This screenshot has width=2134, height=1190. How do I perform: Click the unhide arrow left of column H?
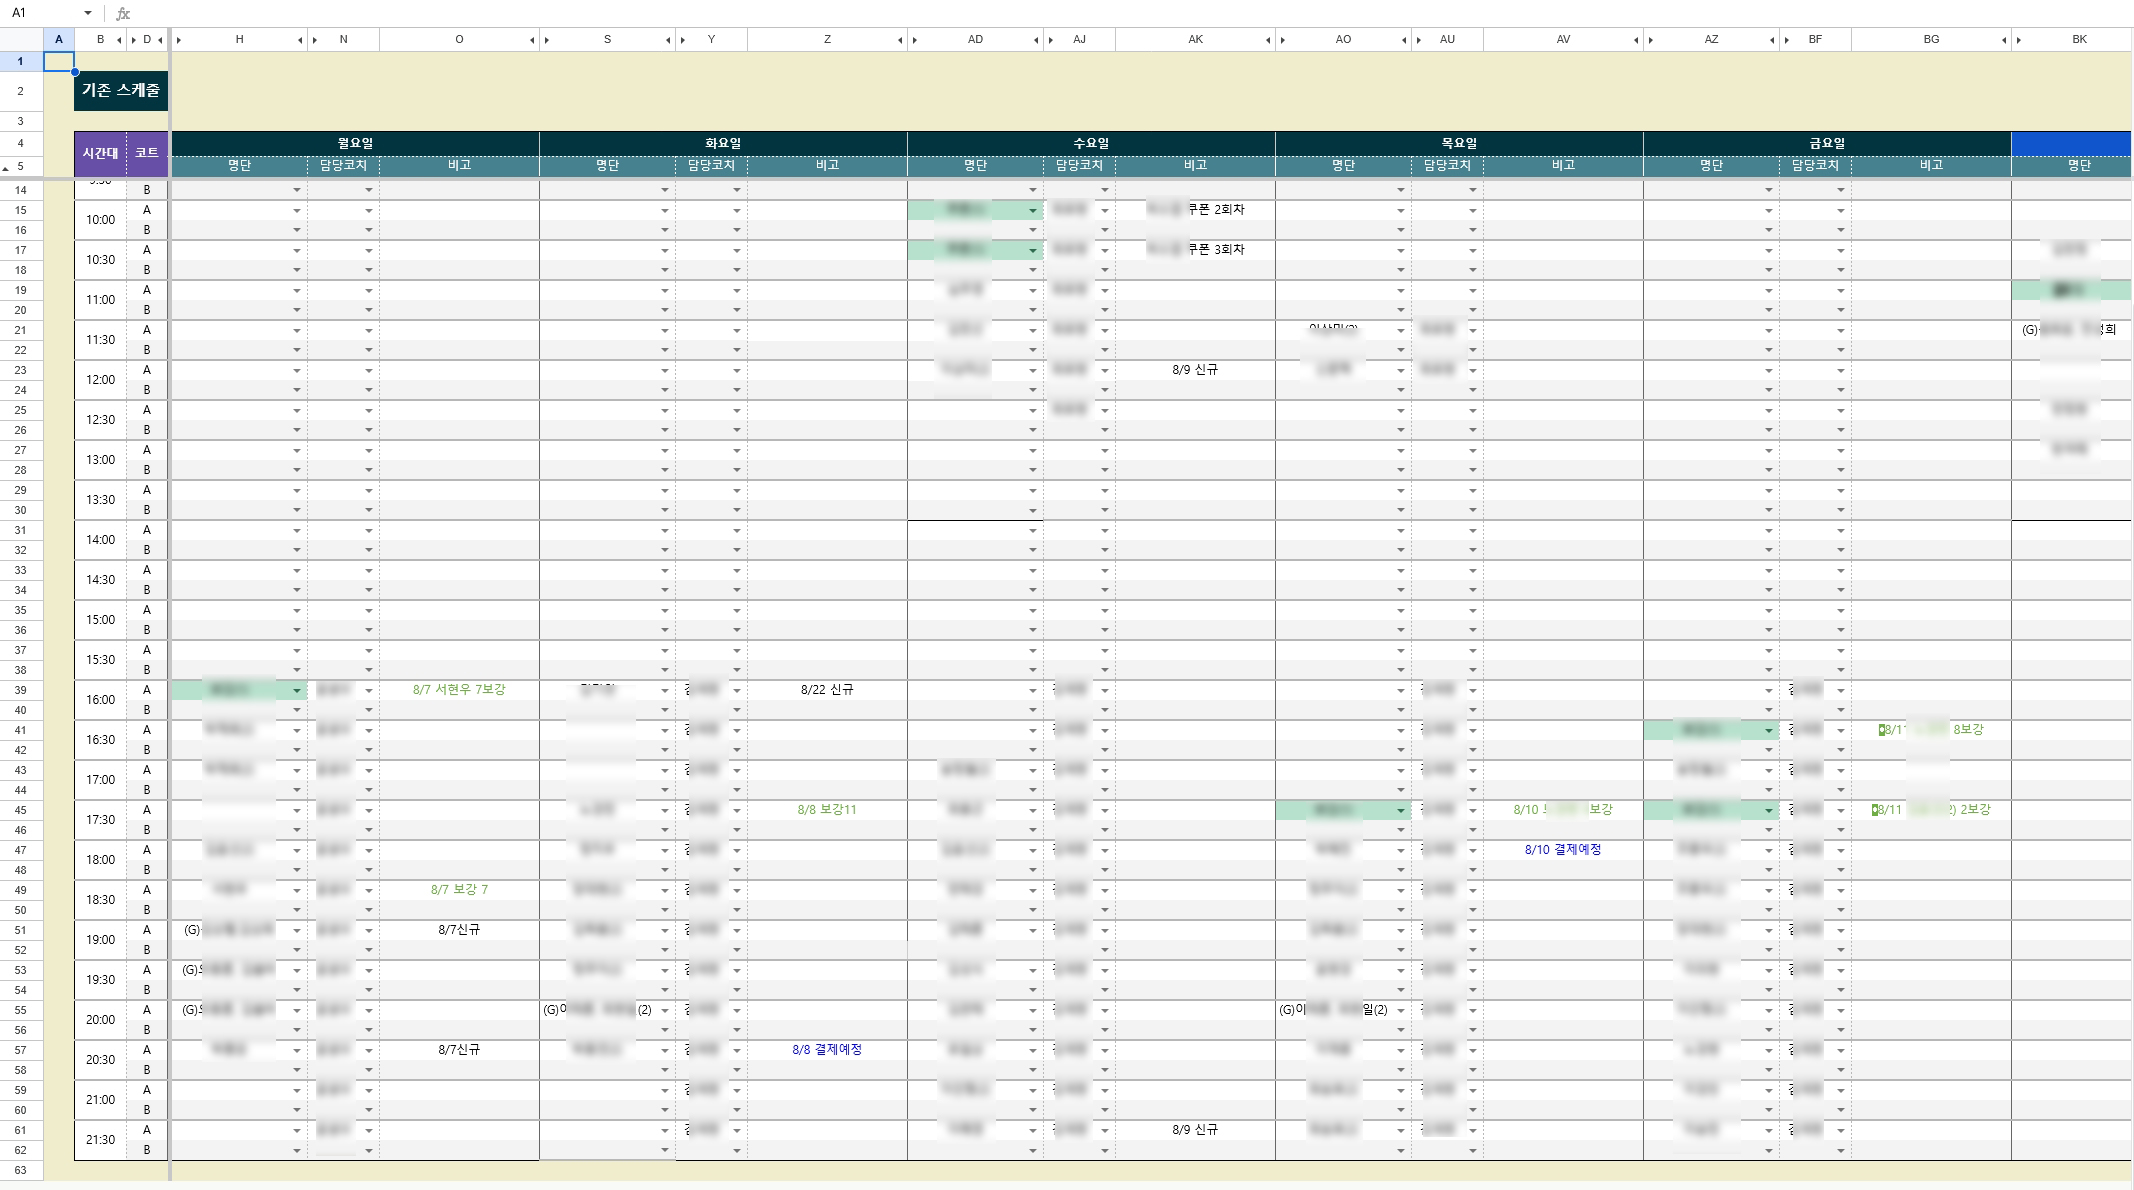[179, 40]
